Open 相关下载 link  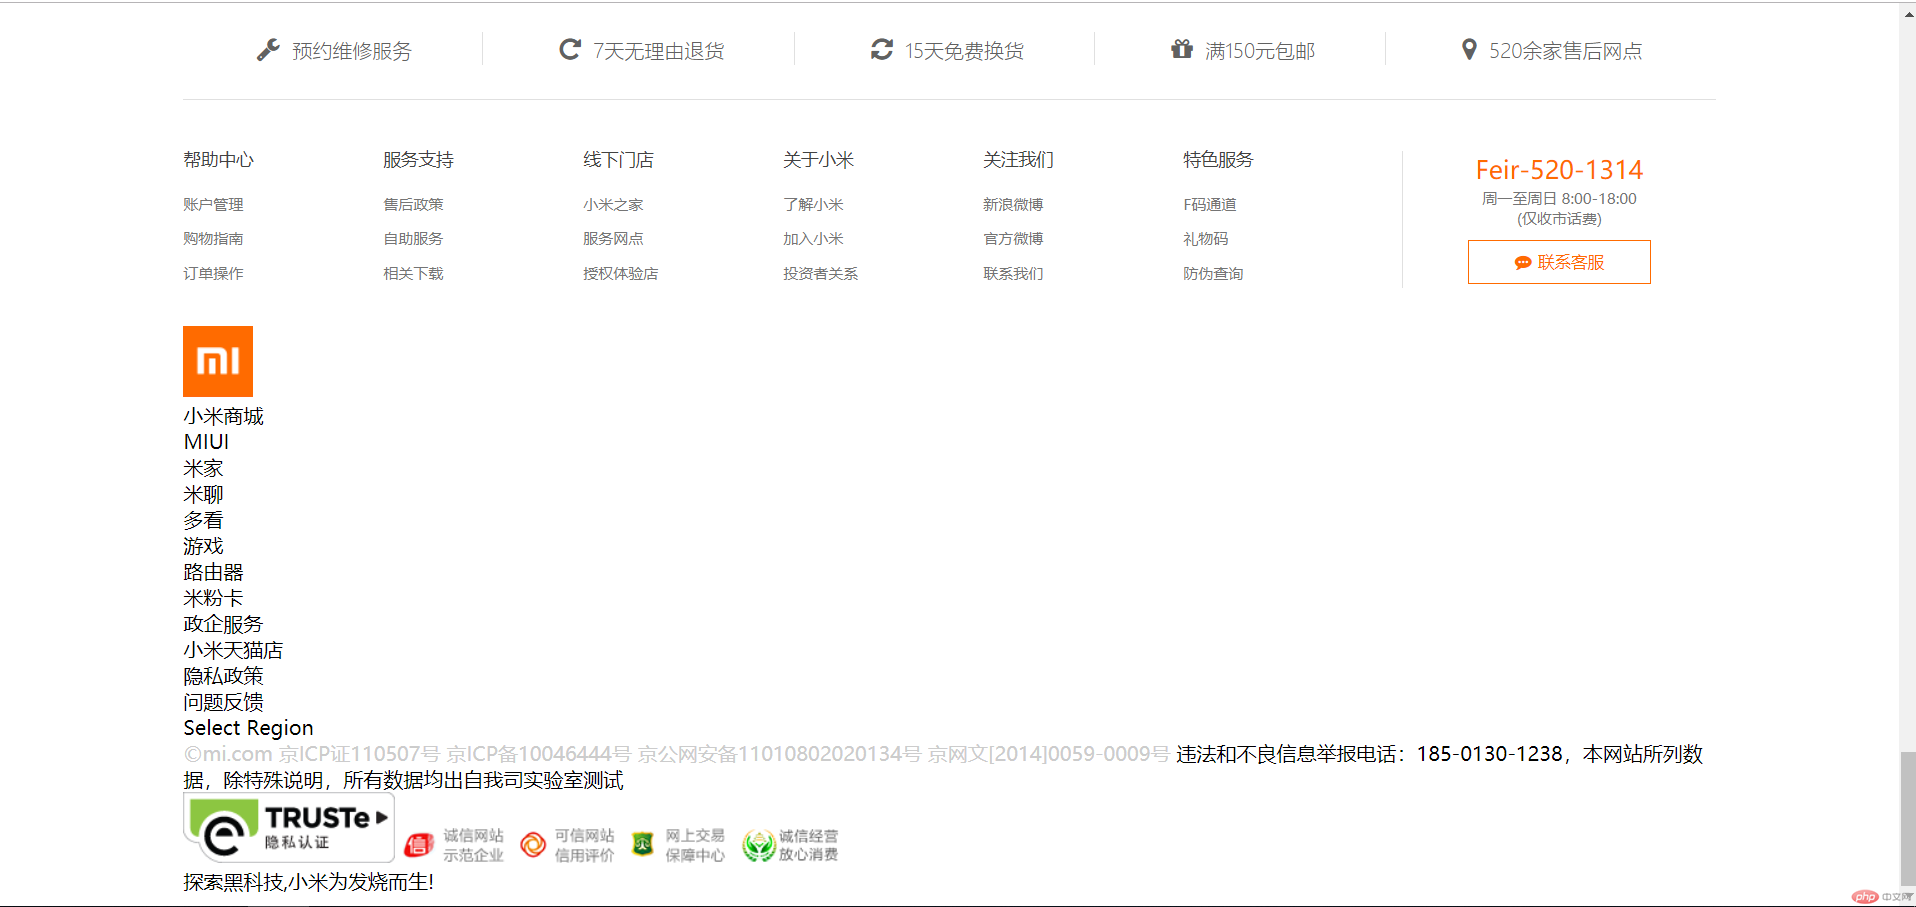[x=413, y=273]
